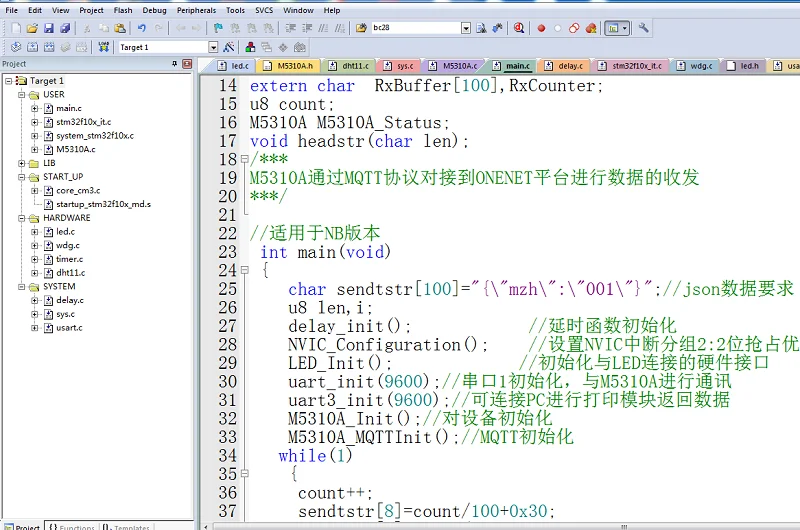This screenshot has width=800, height=530.
Task: Click the Undo icon
Action: pyautogui.click(x=142, y=28)
